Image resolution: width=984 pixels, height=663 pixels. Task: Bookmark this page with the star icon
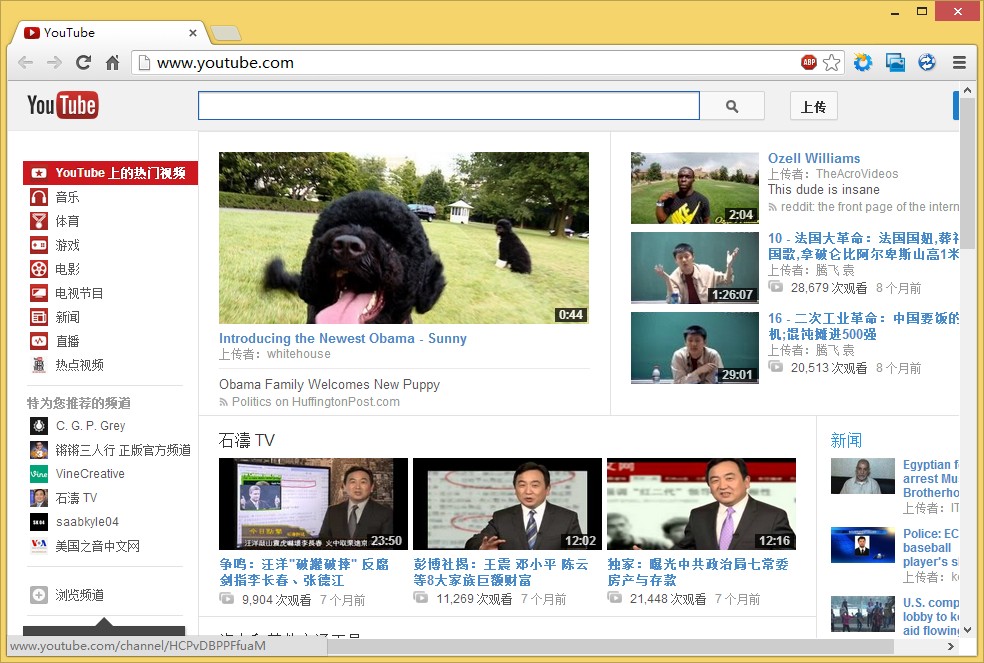coord(832,63)
